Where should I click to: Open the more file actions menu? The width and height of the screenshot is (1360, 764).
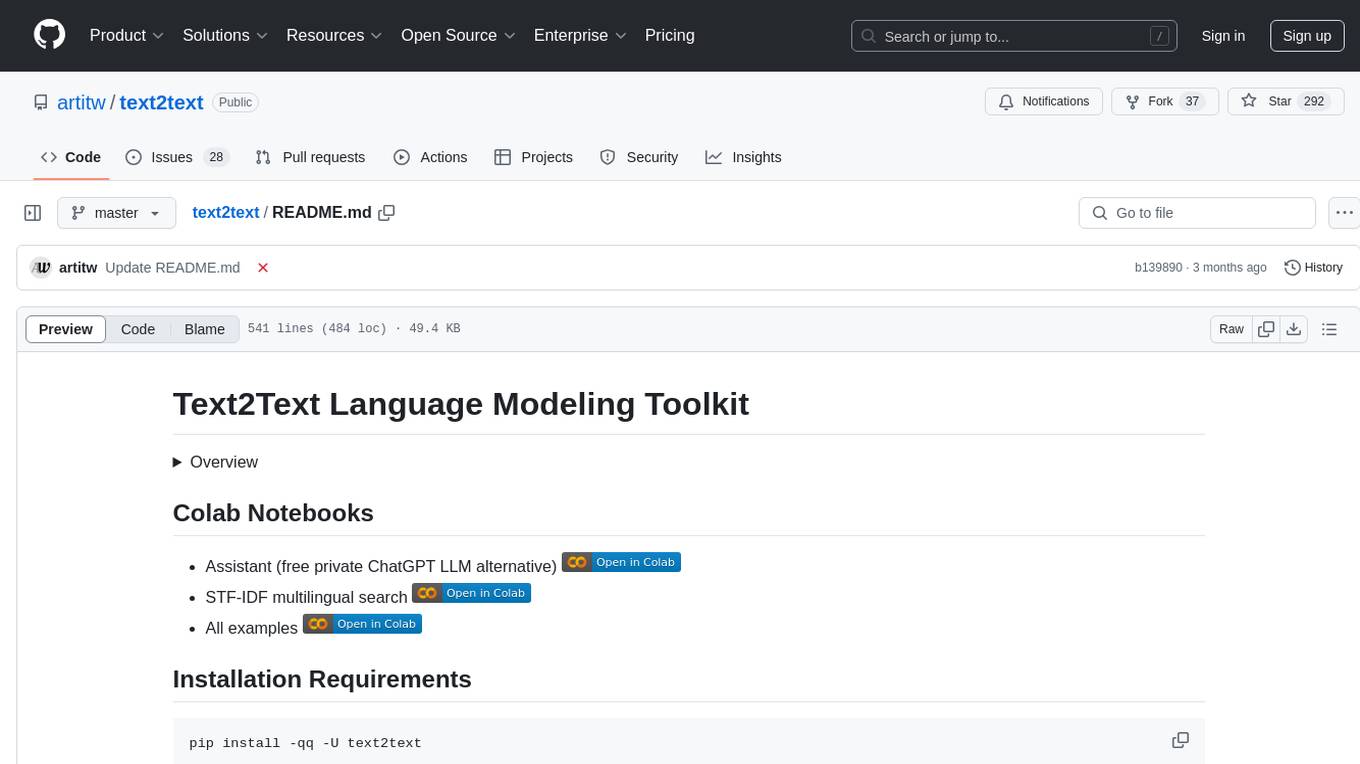pos(1344,213)
